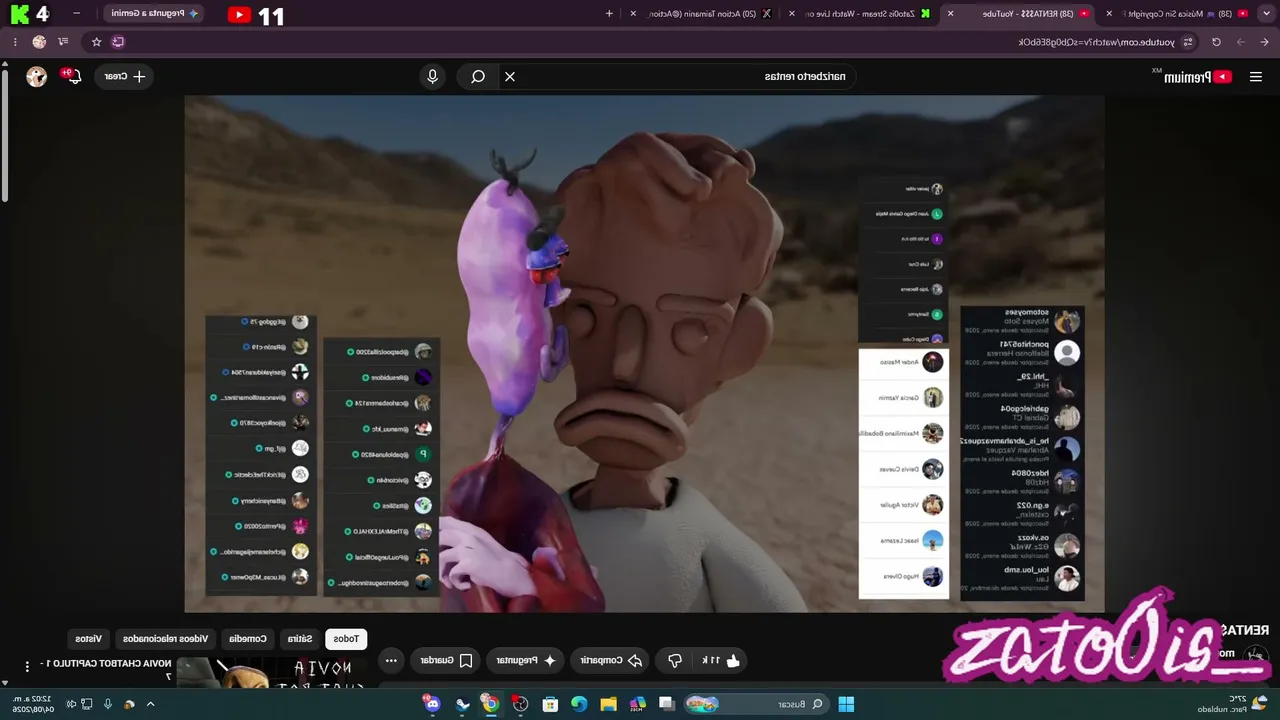Screen dimensions: 1280x720
Task: Open Steam from the taskbar
Action: click(462, 704)
